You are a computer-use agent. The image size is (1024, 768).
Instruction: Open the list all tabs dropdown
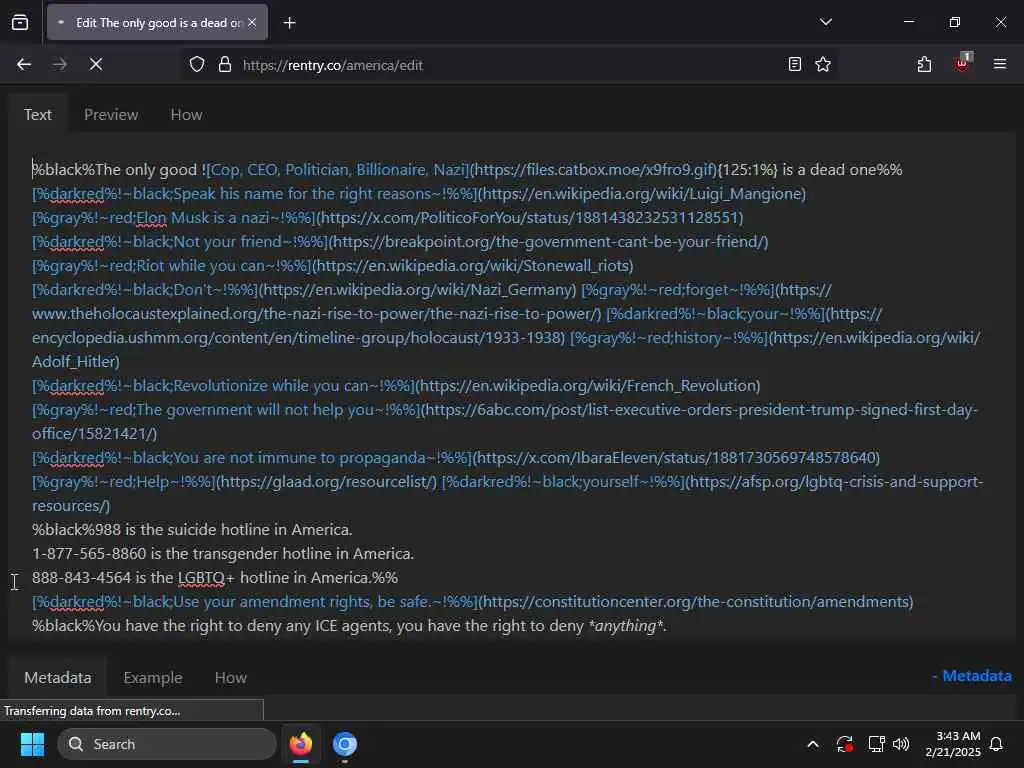pyautogui.click(x=826, y=22)
